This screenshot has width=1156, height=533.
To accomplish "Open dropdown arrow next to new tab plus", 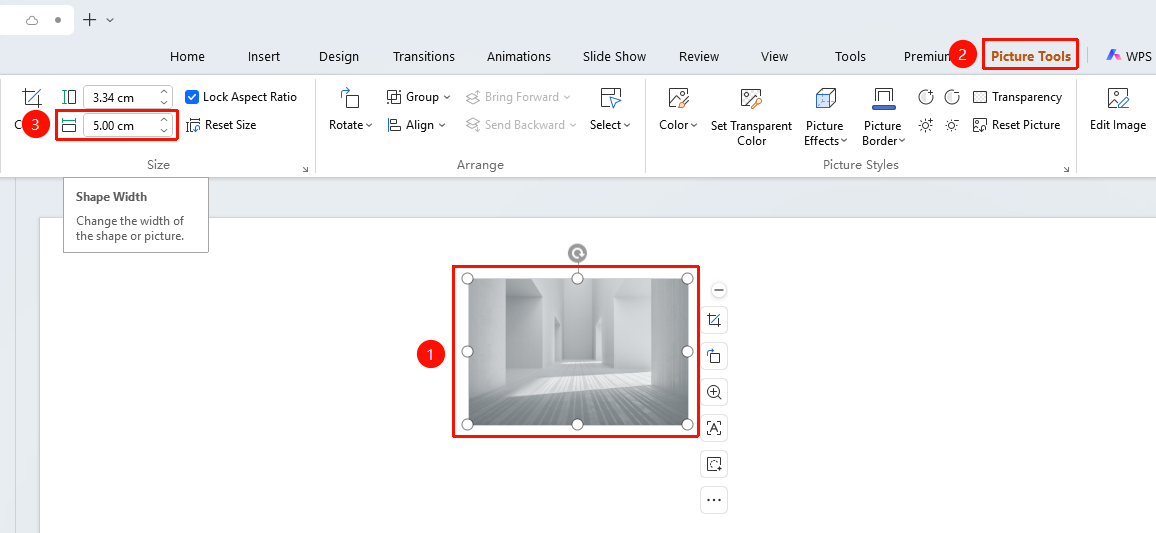I will coord(110,21).
